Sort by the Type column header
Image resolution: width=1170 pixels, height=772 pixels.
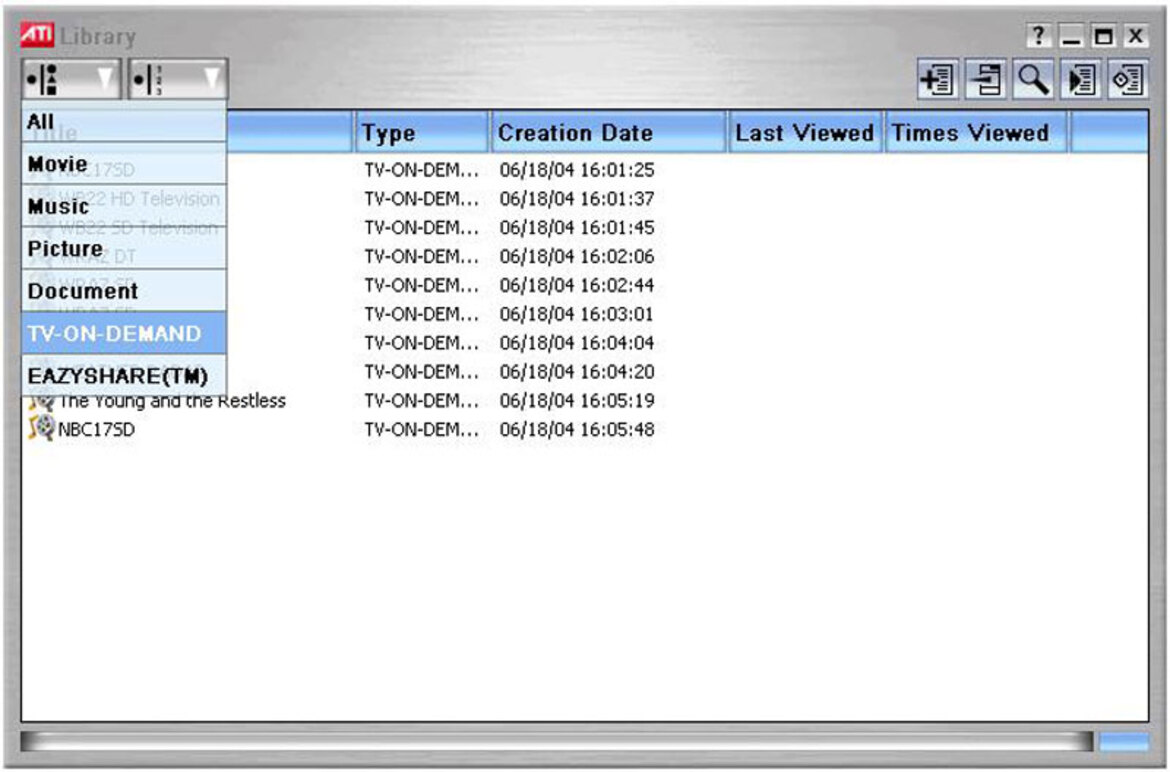pos(422,133)
